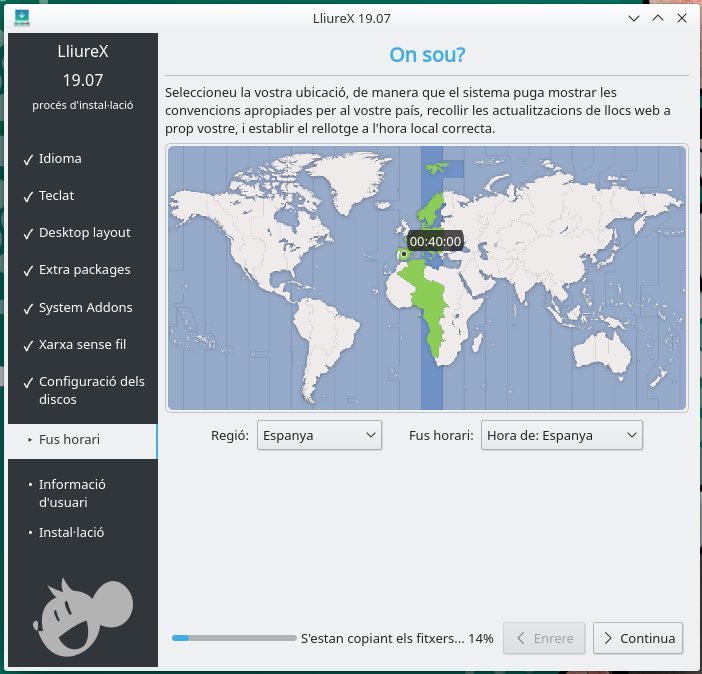Open the Fus horari dropdown
The width and height of the screenshot is (702, 674).
click(562, 435)
